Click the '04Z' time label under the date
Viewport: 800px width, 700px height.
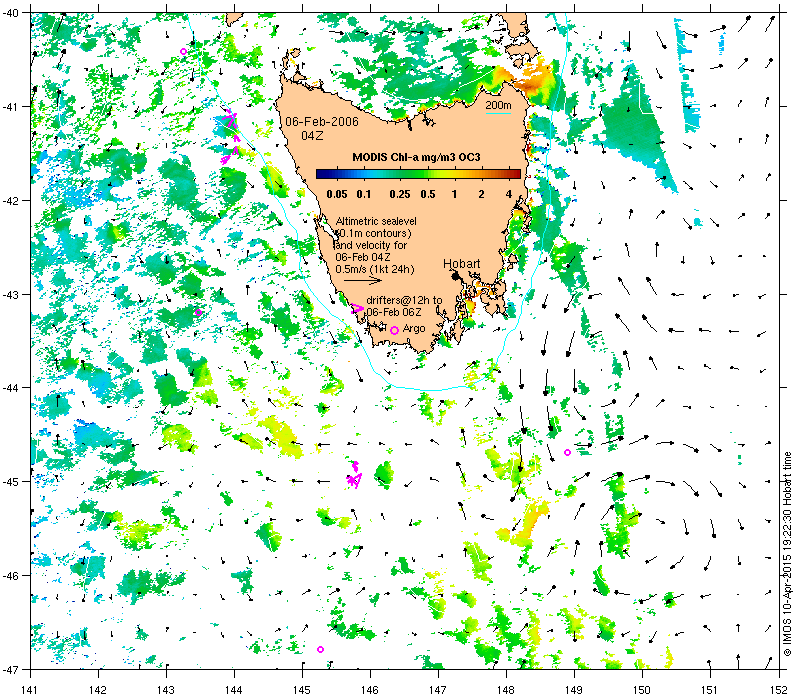(312, 136)
